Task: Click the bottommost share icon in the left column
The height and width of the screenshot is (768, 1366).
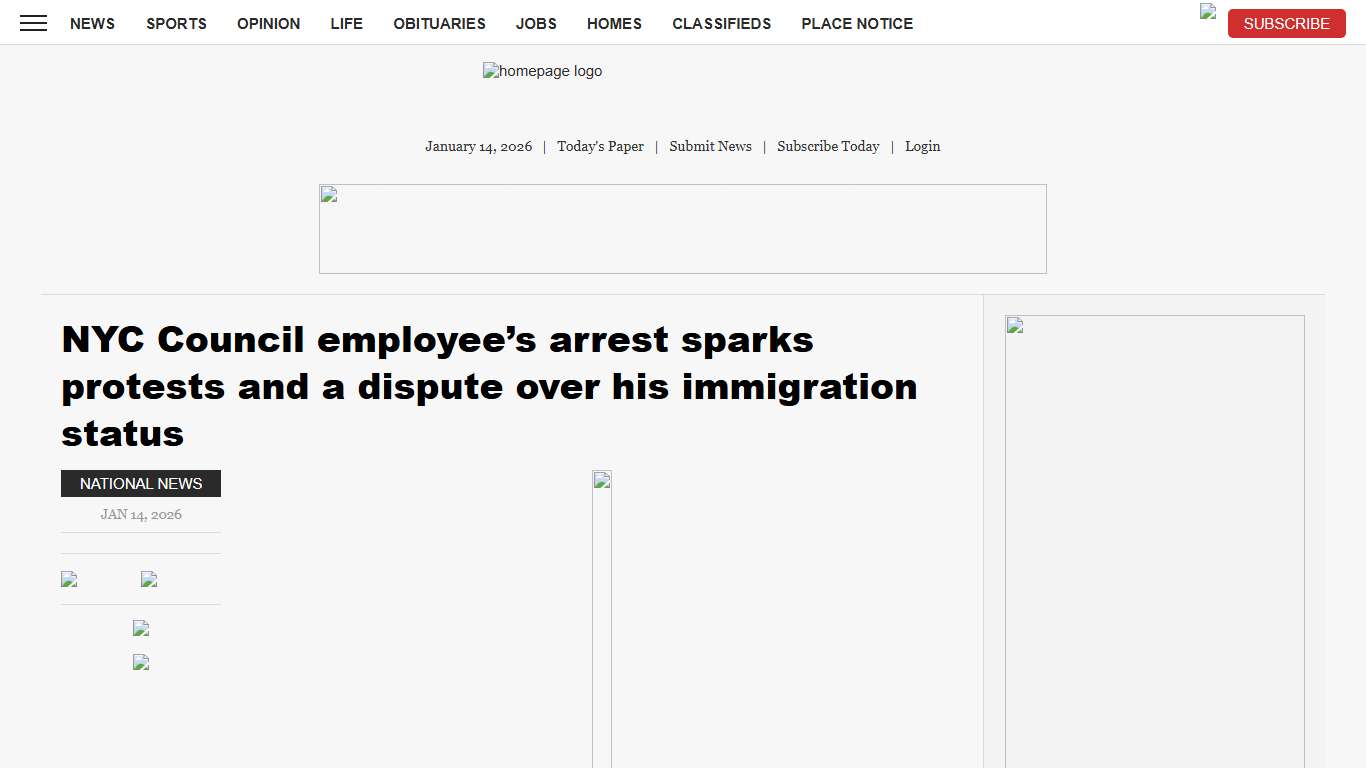Action: [x=140, y=662]
